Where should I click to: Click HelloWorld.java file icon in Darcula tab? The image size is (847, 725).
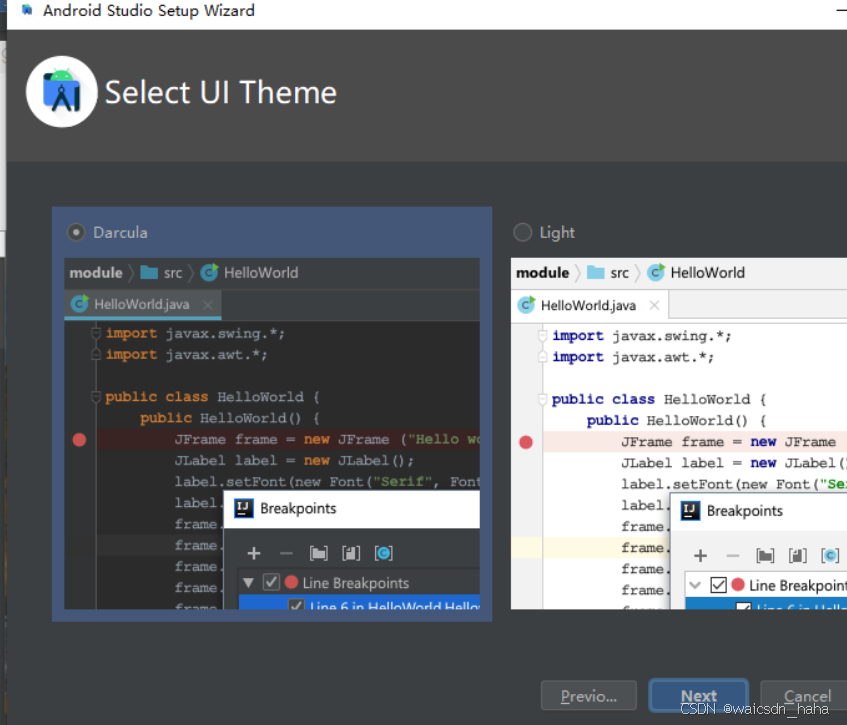[x=80, y=304]
